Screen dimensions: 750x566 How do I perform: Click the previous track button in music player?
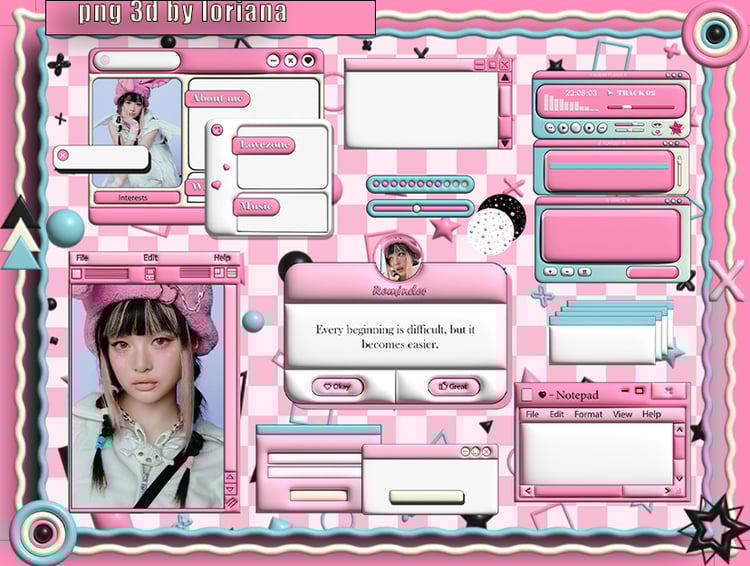(x=551, y=128)
